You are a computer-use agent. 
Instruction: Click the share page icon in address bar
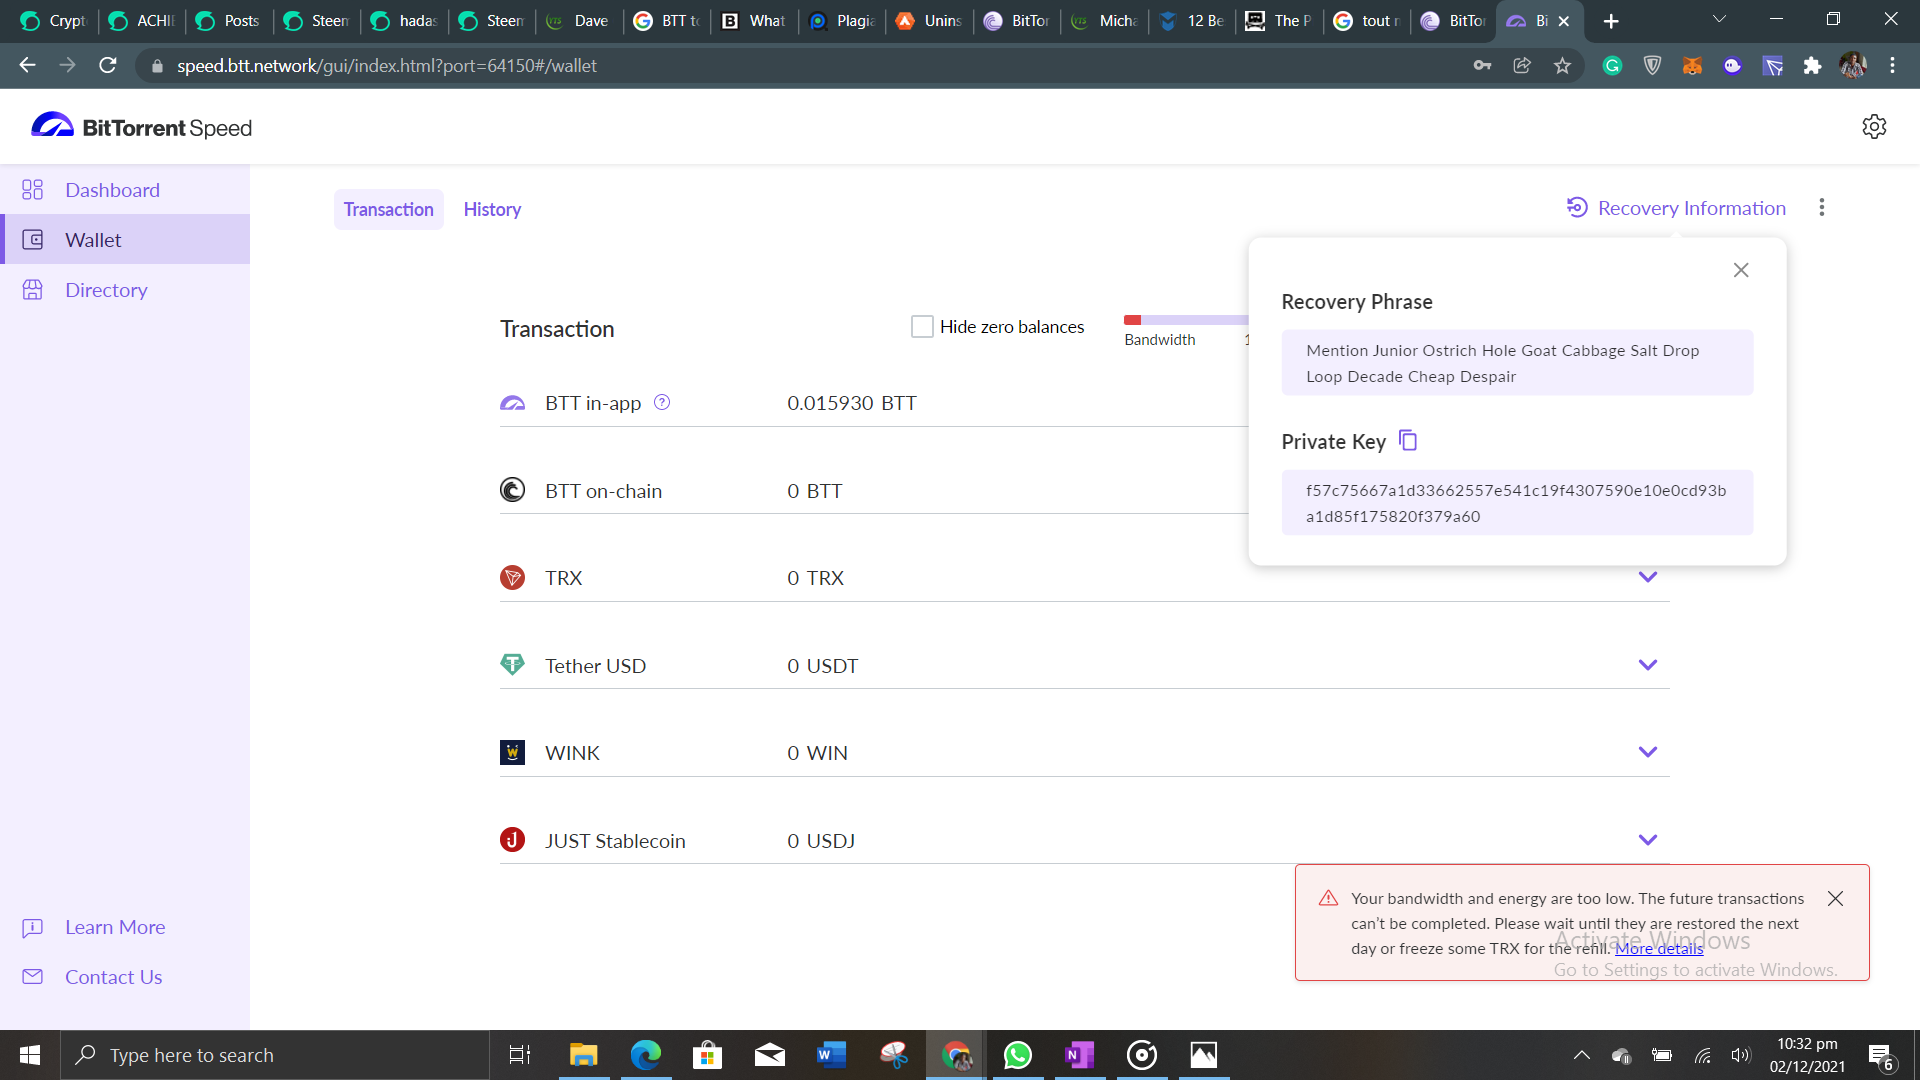[1522, 66]
